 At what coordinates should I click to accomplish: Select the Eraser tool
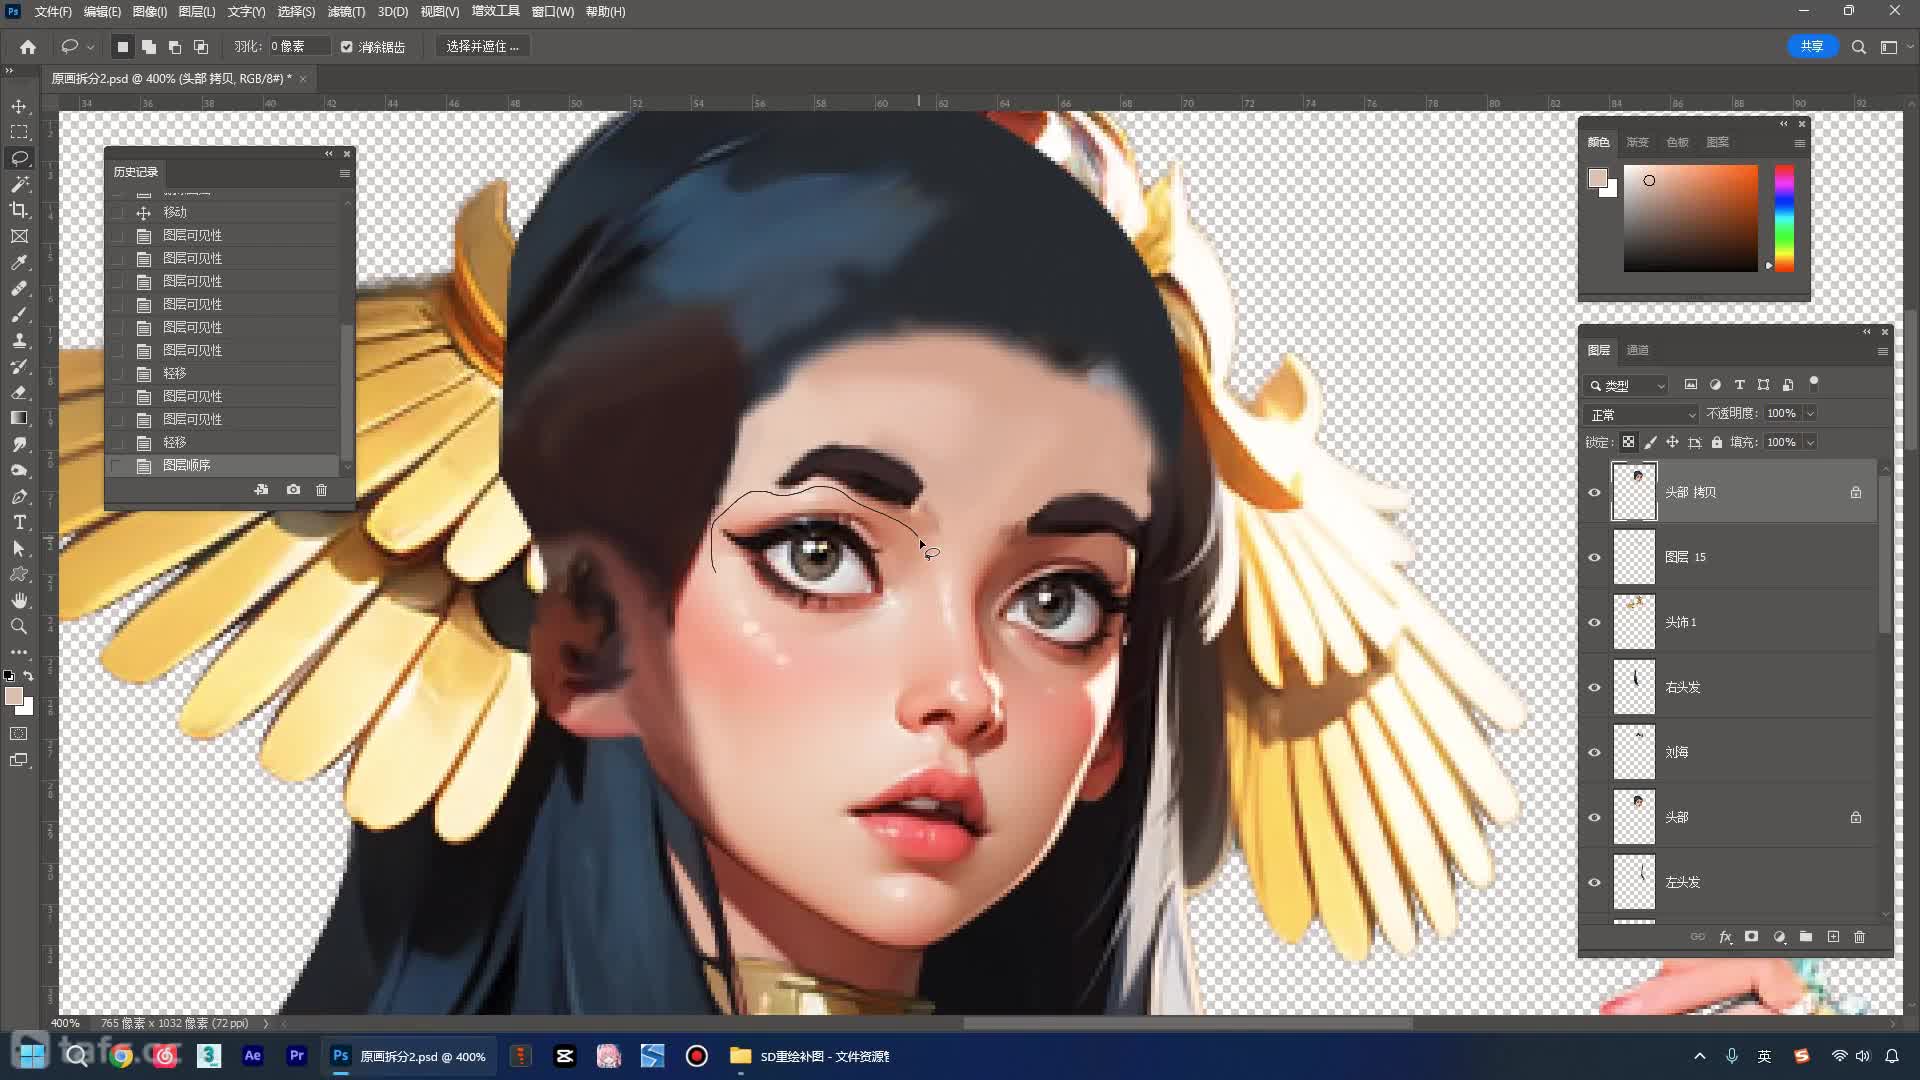pos(19,392)
